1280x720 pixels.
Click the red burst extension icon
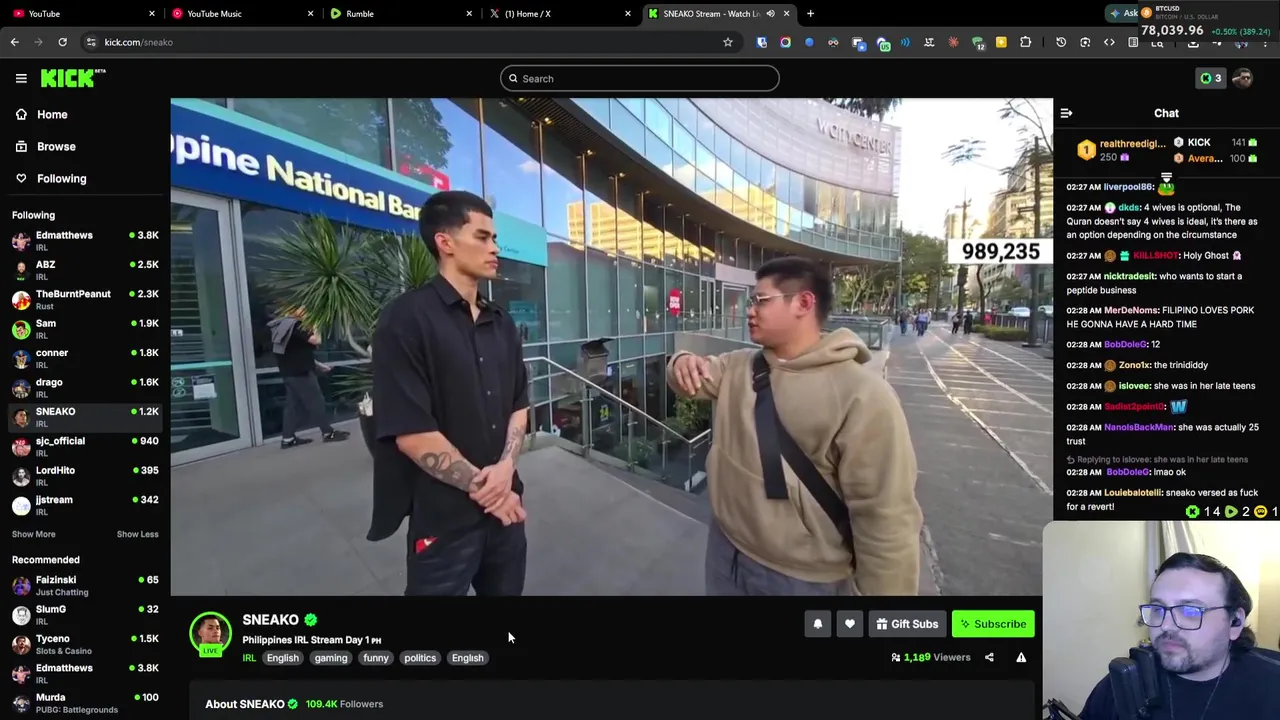tap(953, 42)
